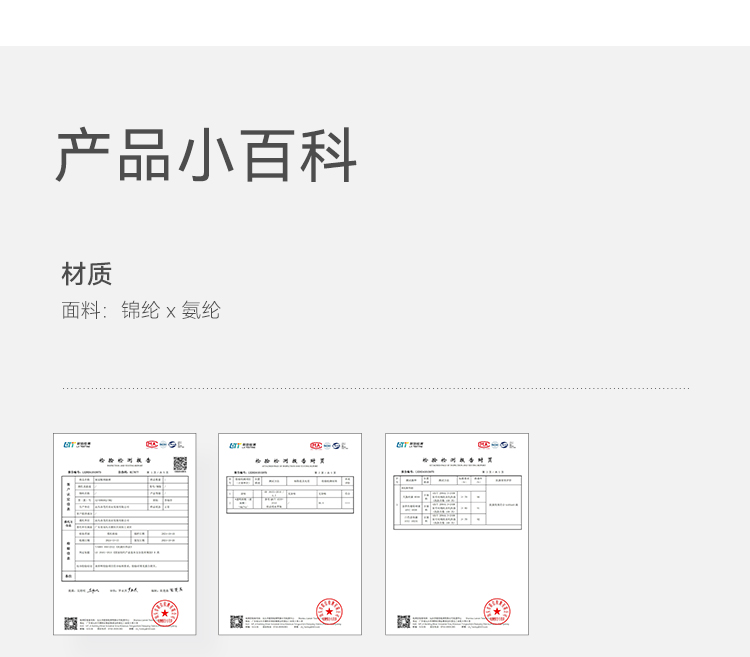Image resolution: width=750 pixels, height=657 pixels.
Task: Click the 产品小百科 heading
Action: pyautogui.click(x=206, y=155)
